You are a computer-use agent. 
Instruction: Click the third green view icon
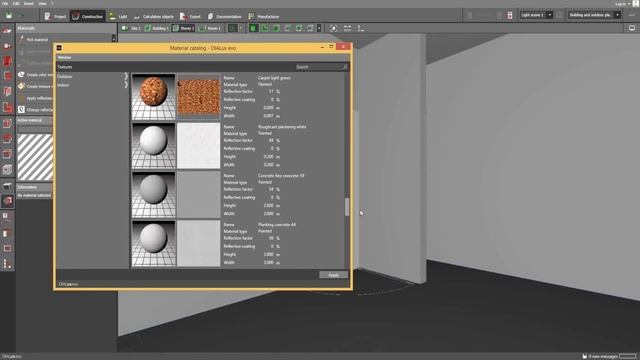276,28
